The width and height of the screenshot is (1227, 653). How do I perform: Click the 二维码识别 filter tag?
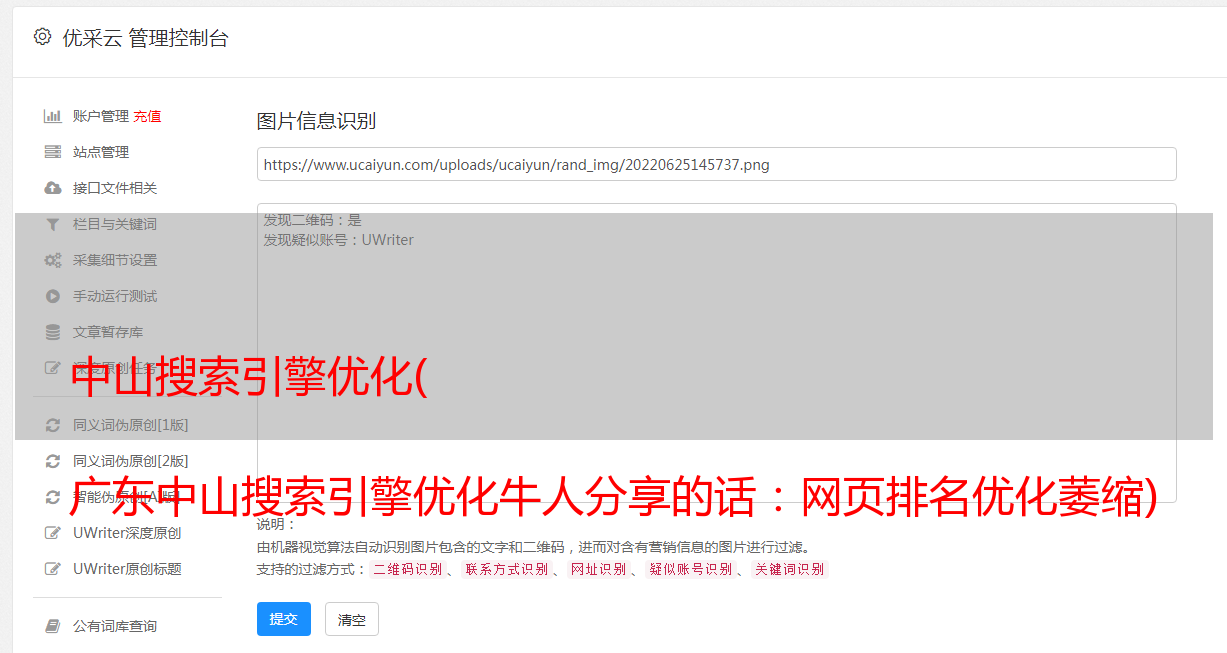pyautogui.click(x=407, y=569)
